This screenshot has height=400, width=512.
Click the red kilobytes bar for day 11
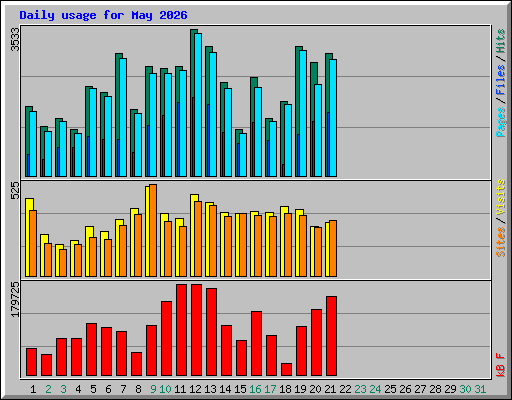click(x=181, y=330)
